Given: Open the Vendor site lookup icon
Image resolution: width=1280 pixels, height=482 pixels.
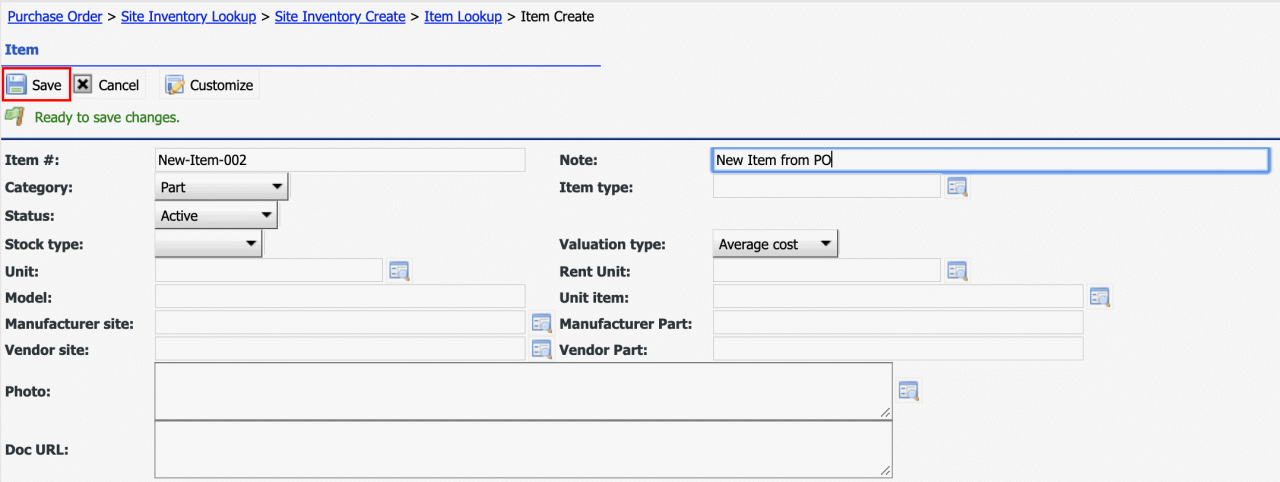Looking at the screenshot, I should click(x=541, y=349).
